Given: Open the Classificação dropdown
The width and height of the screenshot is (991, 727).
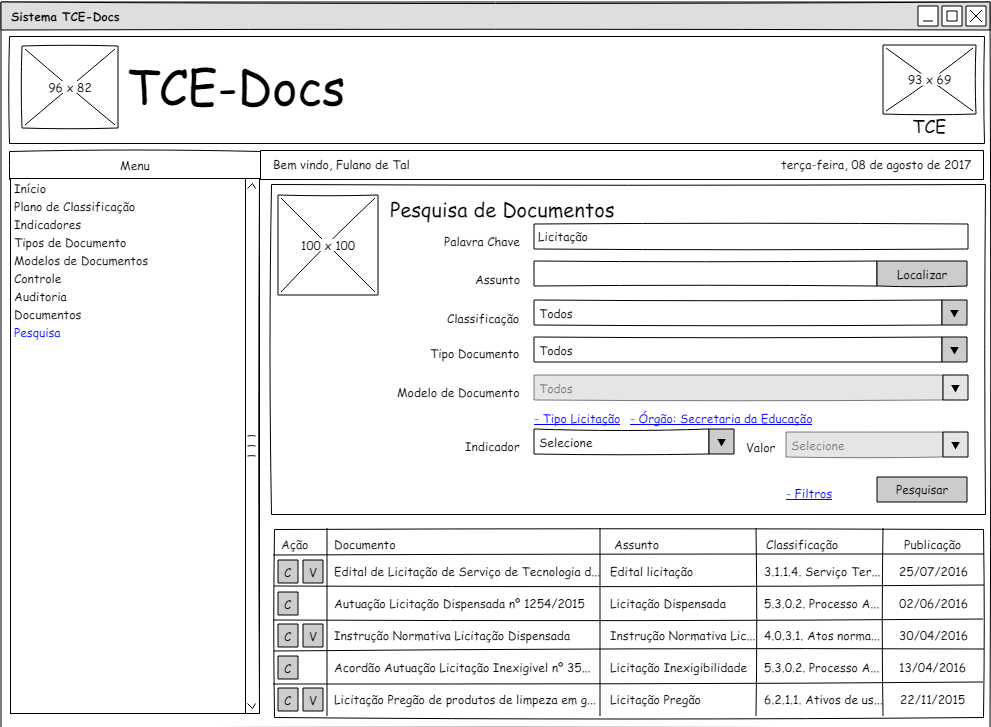Looking at the screenshot, I should pyautogui.click(x=954, y=313).
